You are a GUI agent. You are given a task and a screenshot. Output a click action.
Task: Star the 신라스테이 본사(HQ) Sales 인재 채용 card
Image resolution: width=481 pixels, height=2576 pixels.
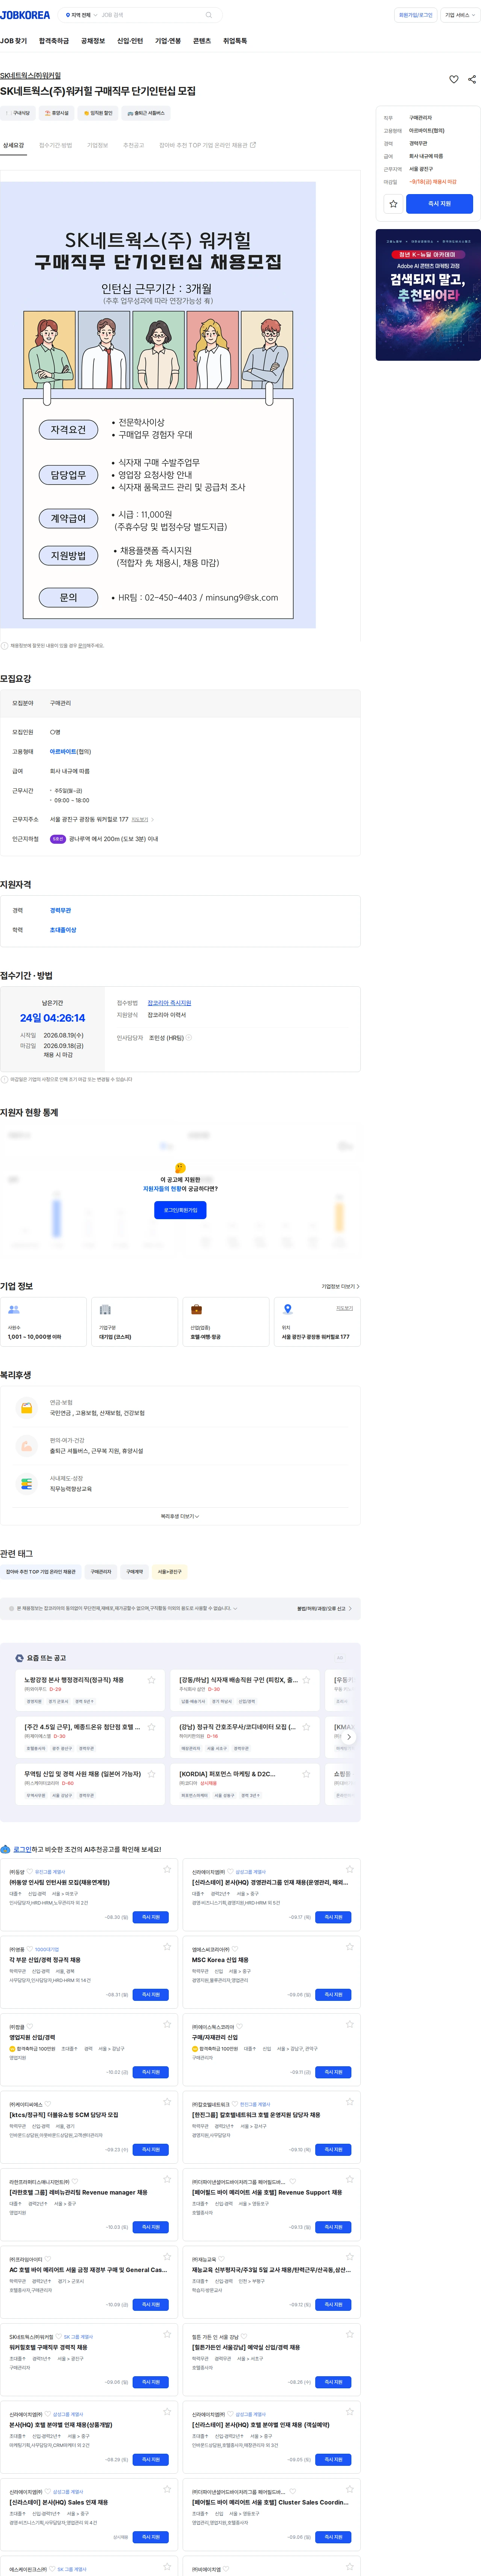click(x=167, y=2489)
